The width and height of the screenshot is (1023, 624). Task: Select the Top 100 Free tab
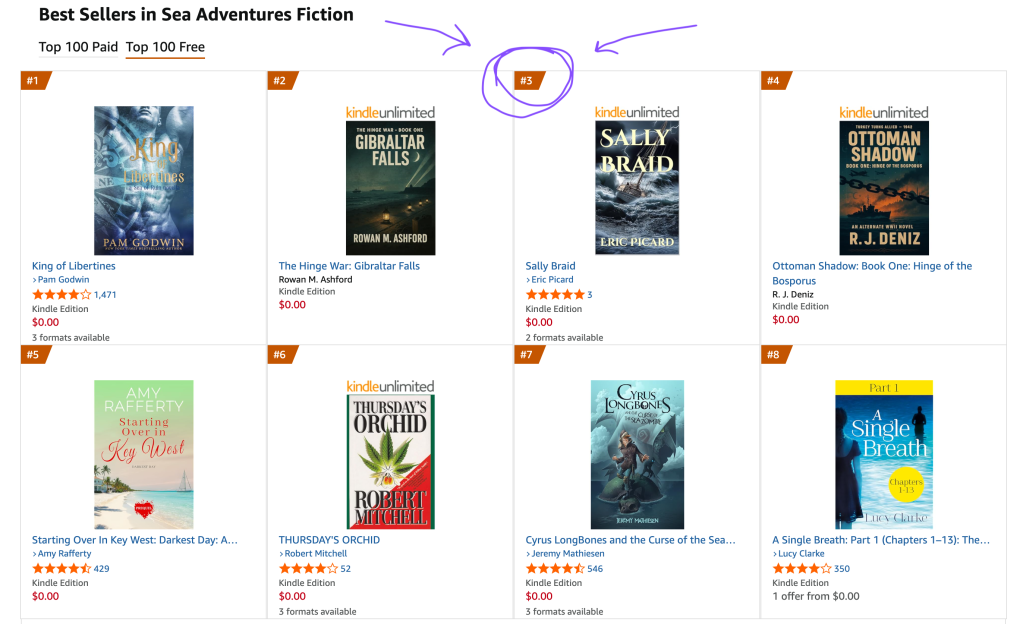(x=165, y=47)
